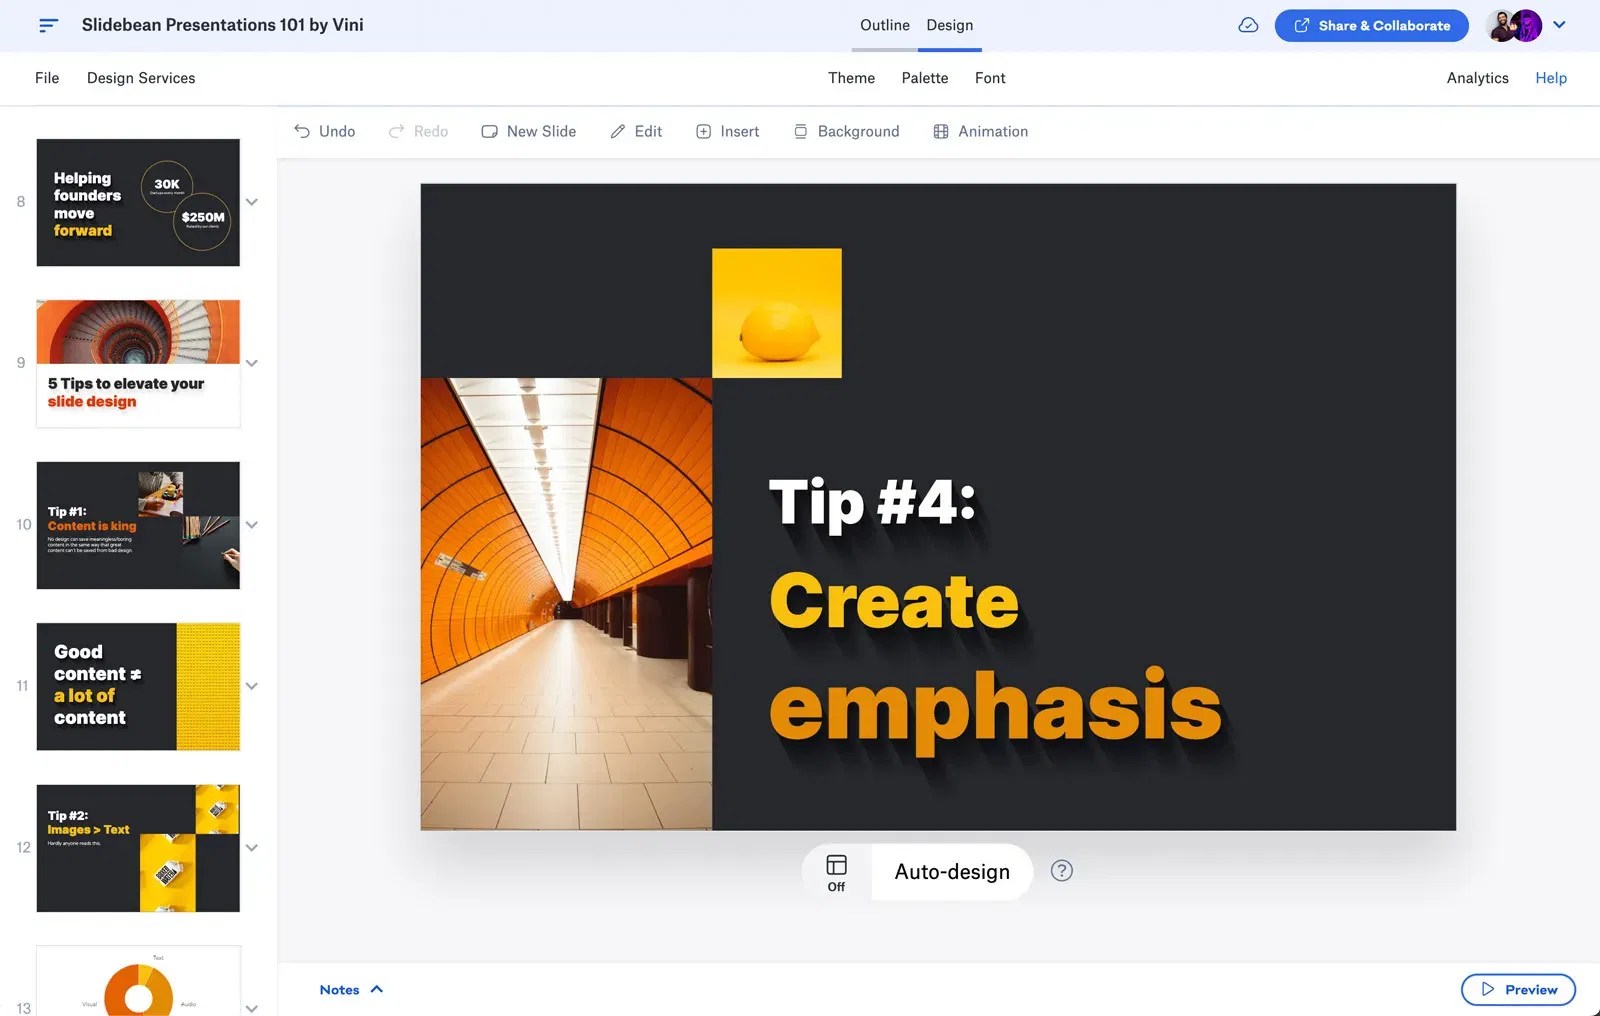Image resolution: width=1600 pixels, height=1016 pixels.
Task: Select the 'Good content' slide thumbnail
Action: click(138, 686)
